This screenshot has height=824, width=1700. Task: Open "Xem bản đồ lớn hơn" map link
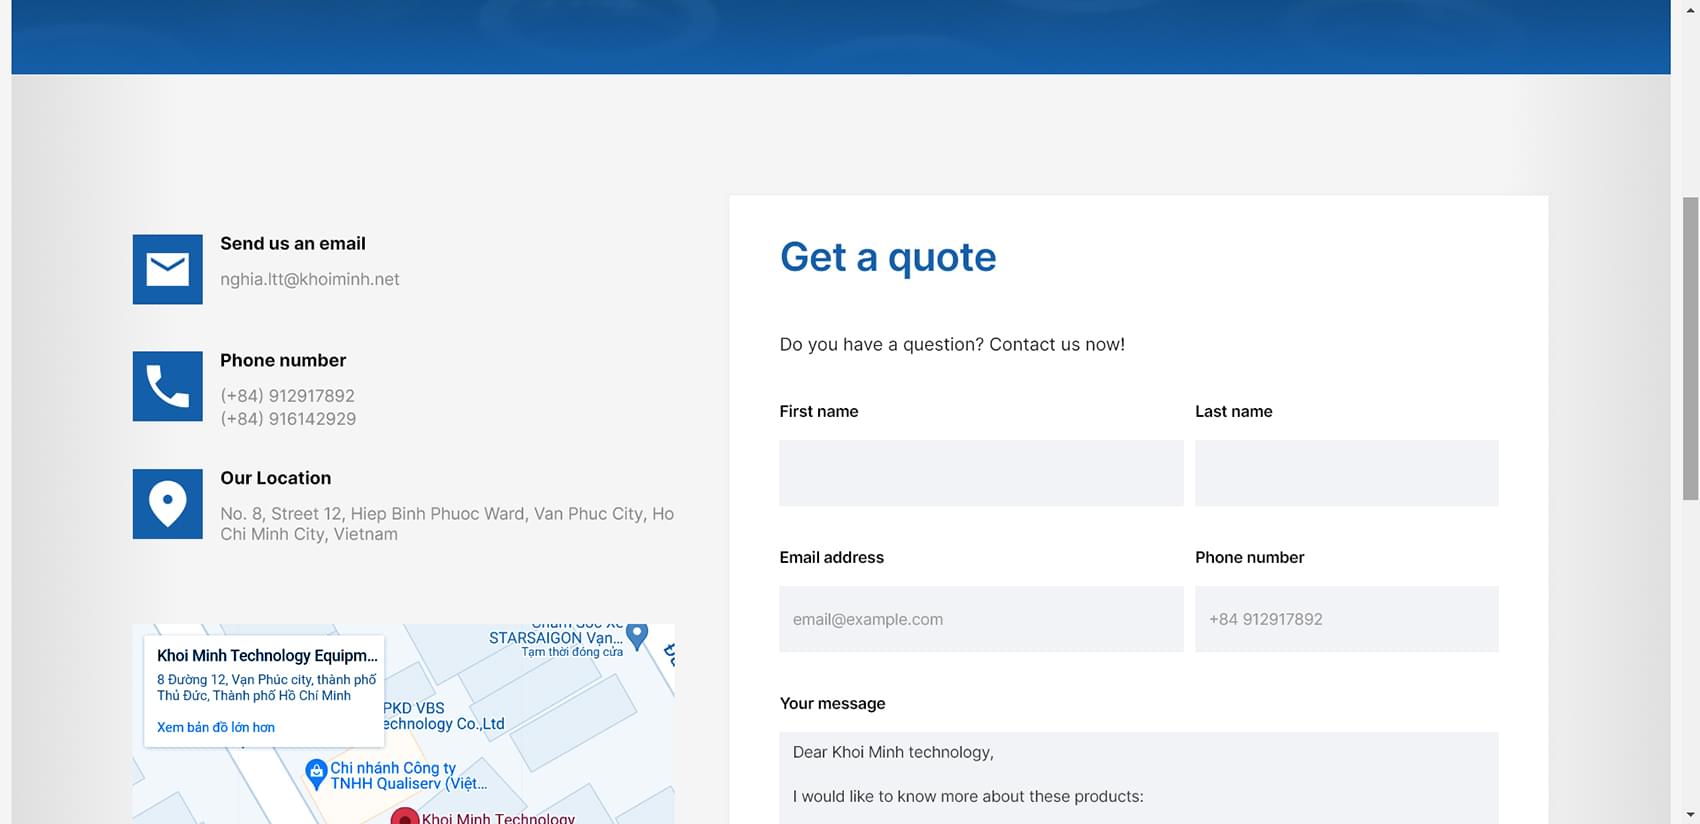click(x=215, y=727)
